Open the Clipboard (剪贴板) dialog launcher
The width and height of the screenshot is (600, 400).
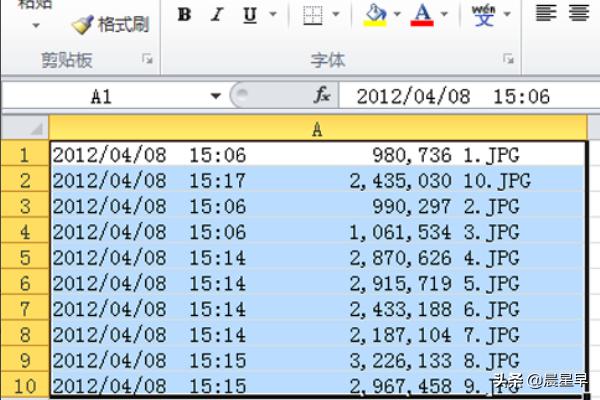[x=148, y=62]
